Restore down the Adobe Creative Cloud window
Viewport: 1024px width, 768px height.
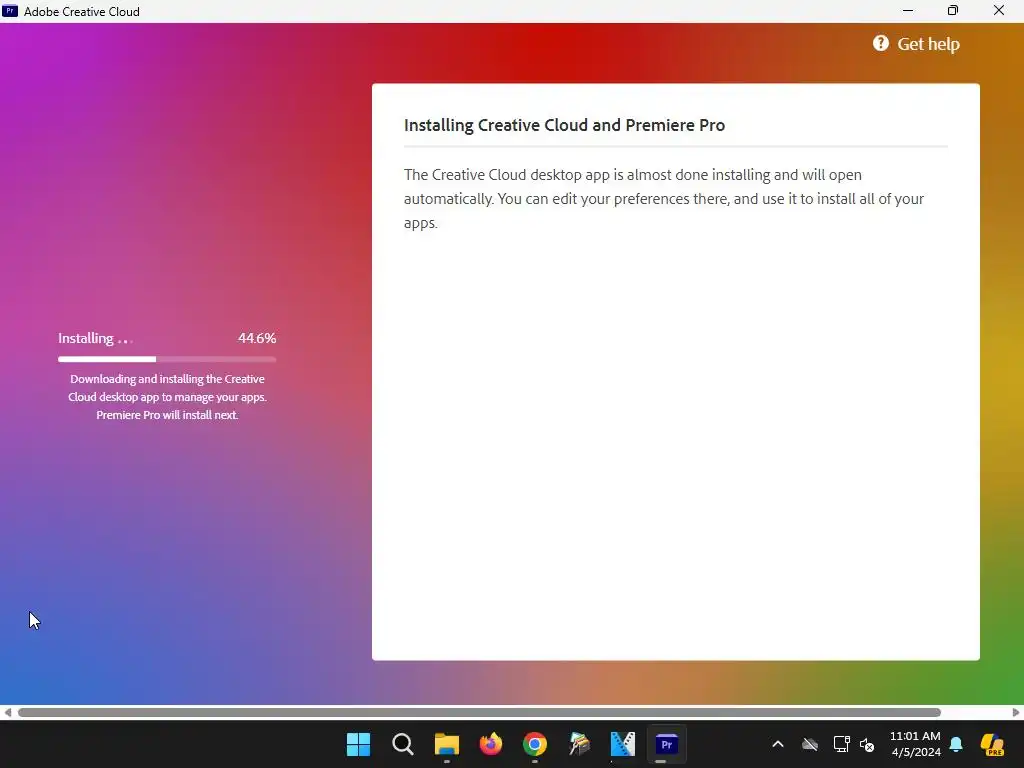(x=953, y=10)
